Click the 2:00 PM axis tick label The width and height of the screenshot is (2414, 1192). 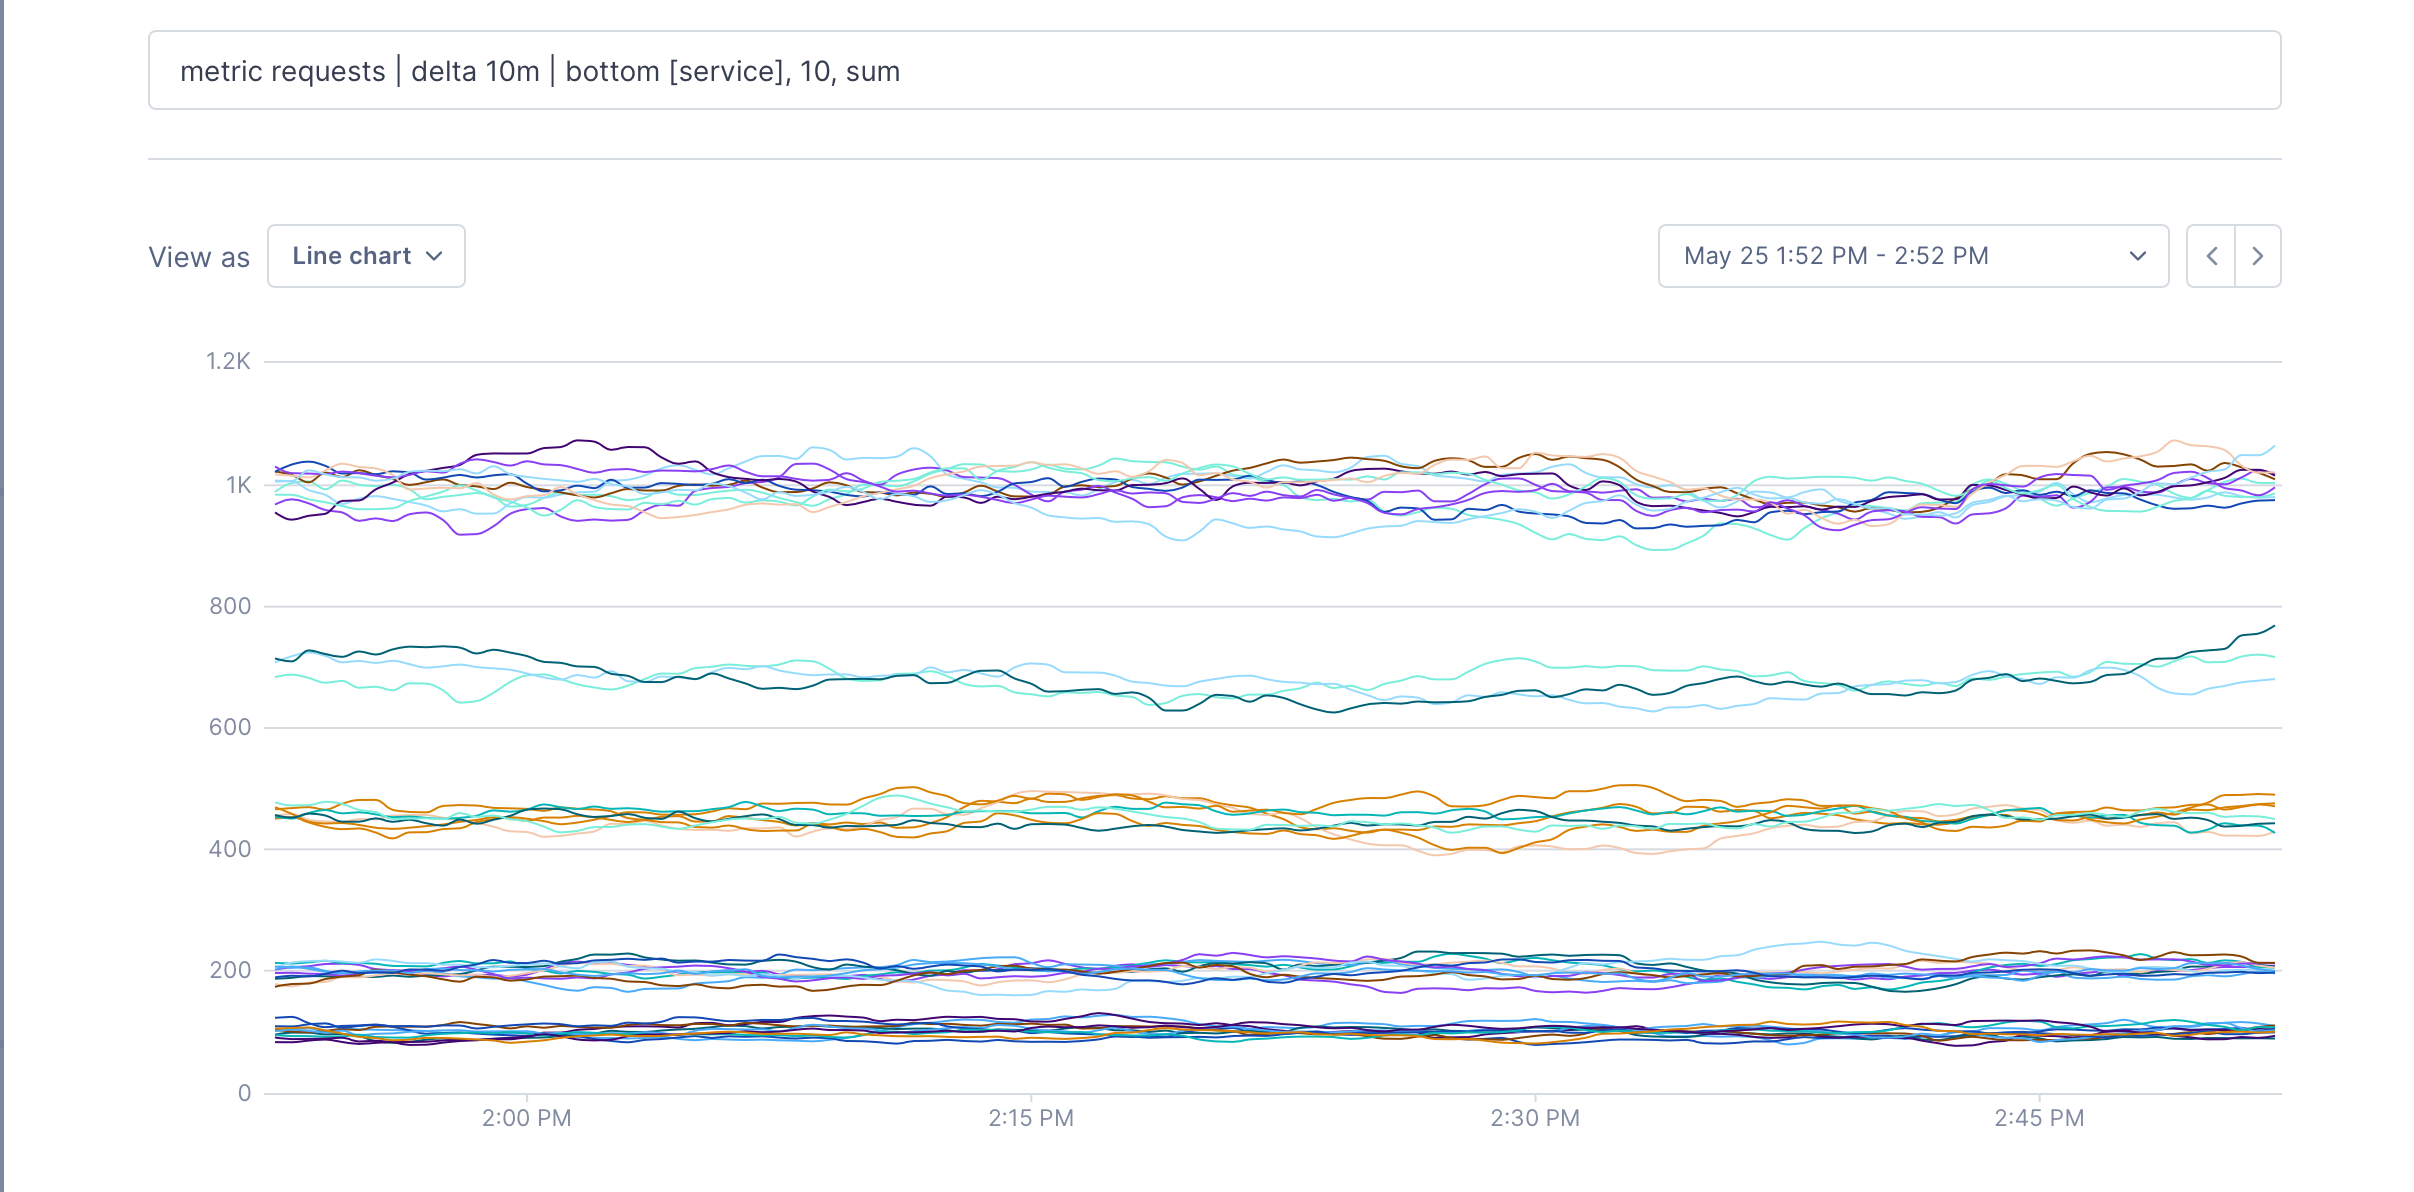click(x=526, y=1118)
